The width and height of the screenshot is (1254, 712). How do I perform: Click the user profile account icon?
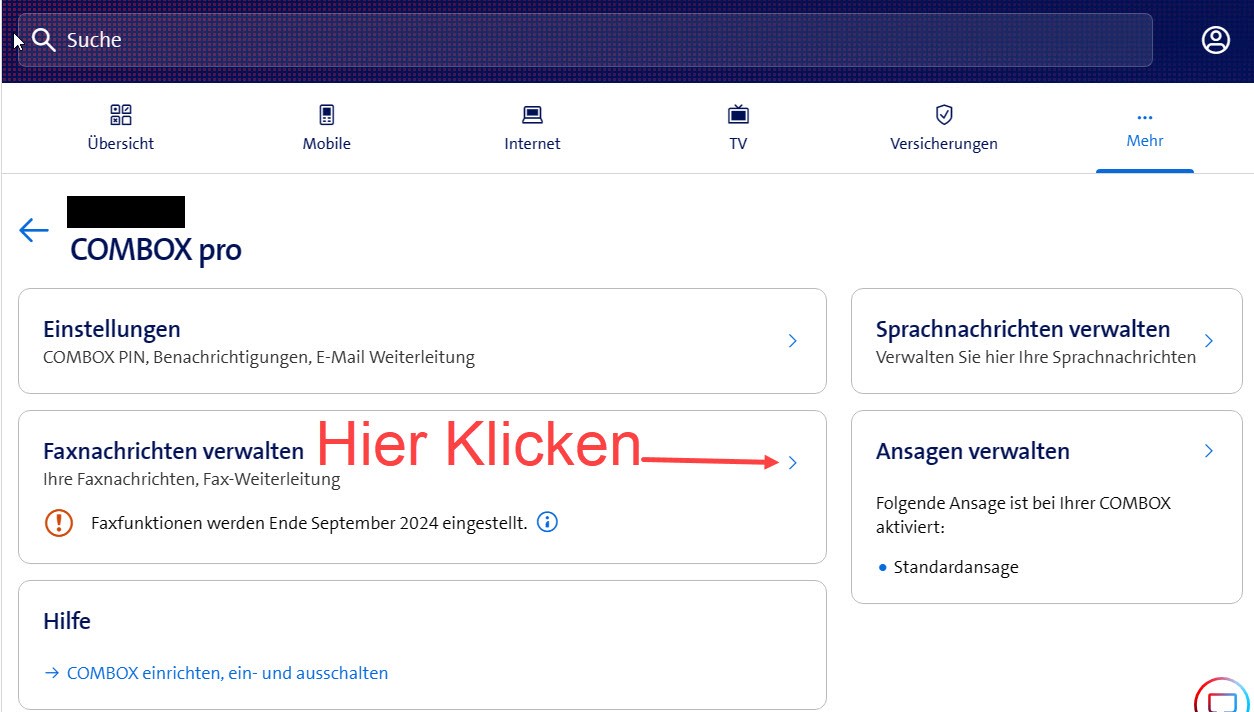[x=1215, y=40]
